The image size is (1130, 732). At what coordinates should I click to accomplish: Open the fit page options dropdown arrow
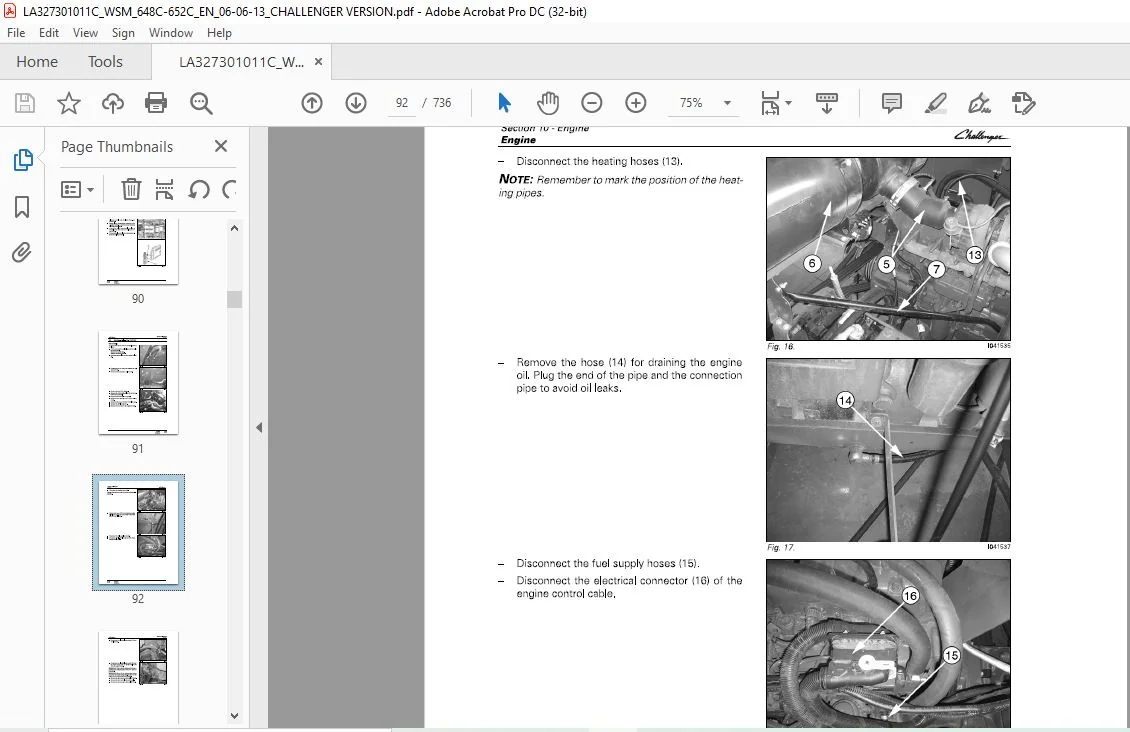788,103
